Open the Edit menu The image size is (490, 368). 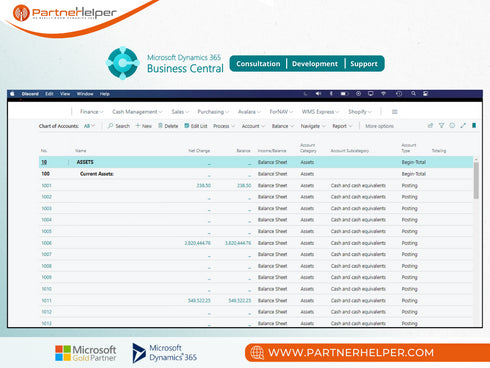click(49, 94)
